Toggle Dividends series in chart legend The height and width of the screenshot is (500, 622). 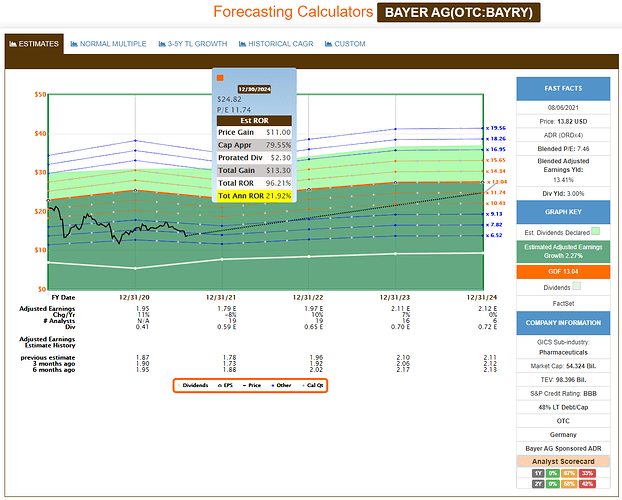[193, 385]
